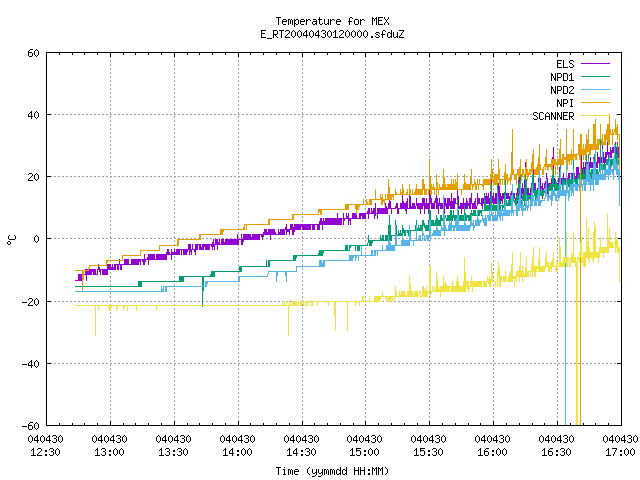Viewport: 640px width, 480px height.
Task: Click the purple ELS legend line sample
Action: click(x=595, y=64)
